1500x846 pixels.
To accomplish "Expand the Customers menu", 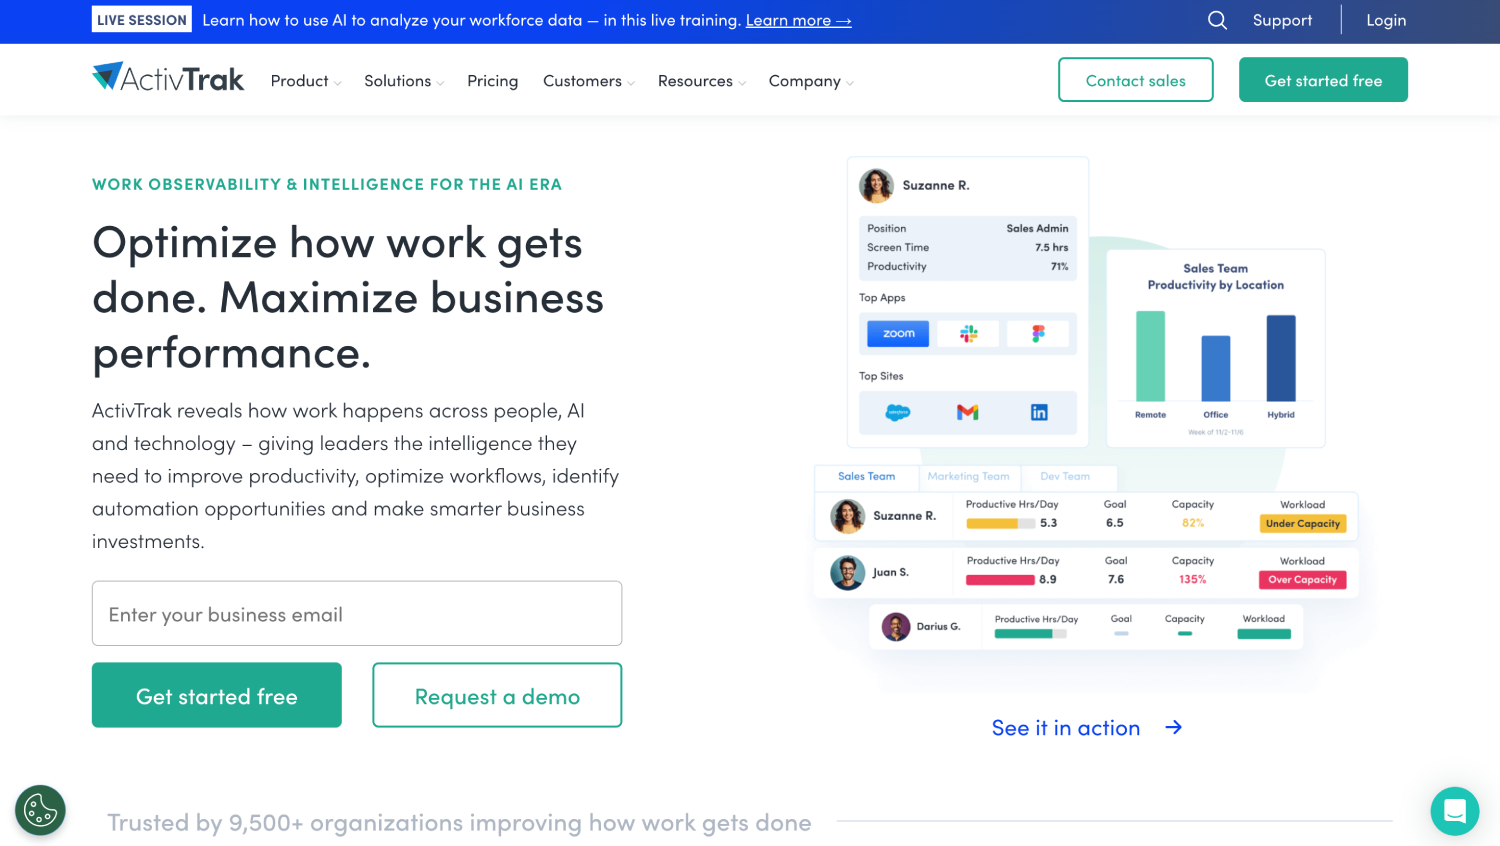I will (589, 81).
